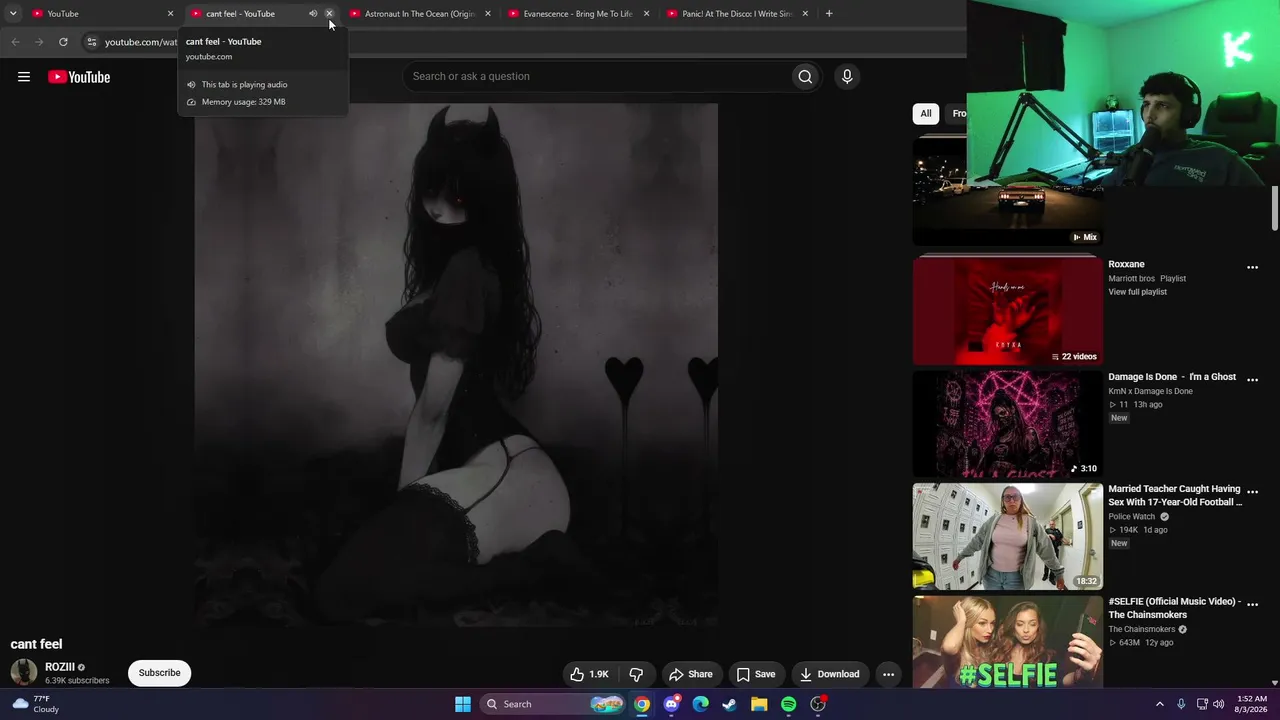Go to the YouTube home logo

[79, 77]
